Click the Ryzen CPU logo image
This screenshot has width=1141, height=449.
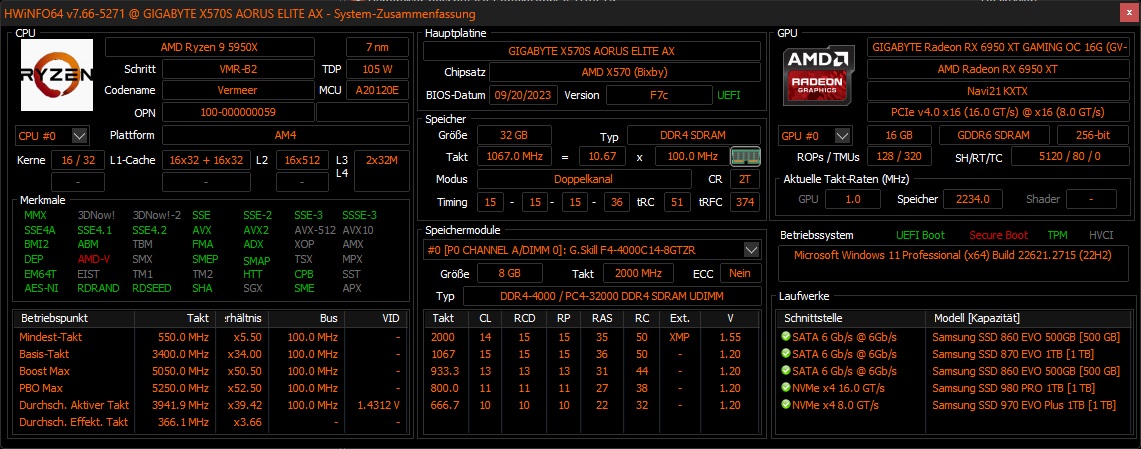click(x=57, y=75)
